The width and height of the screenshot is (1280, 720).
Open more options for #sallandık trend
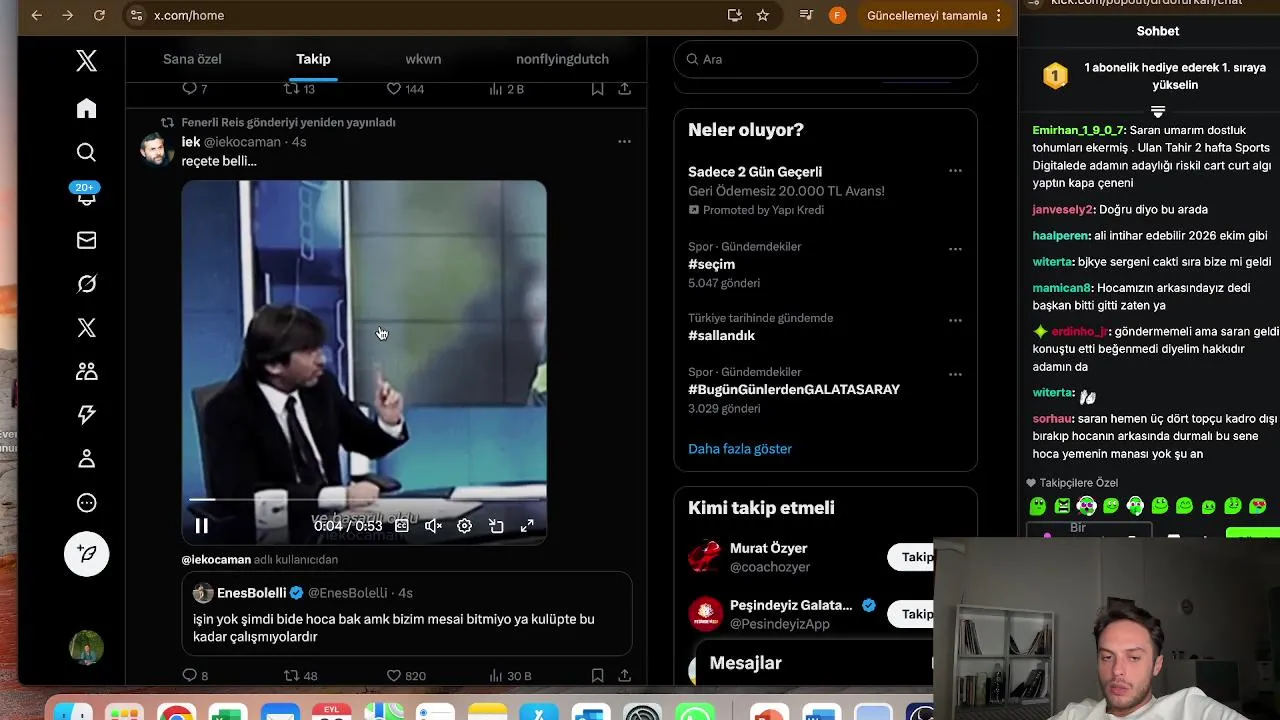(955, 321)
